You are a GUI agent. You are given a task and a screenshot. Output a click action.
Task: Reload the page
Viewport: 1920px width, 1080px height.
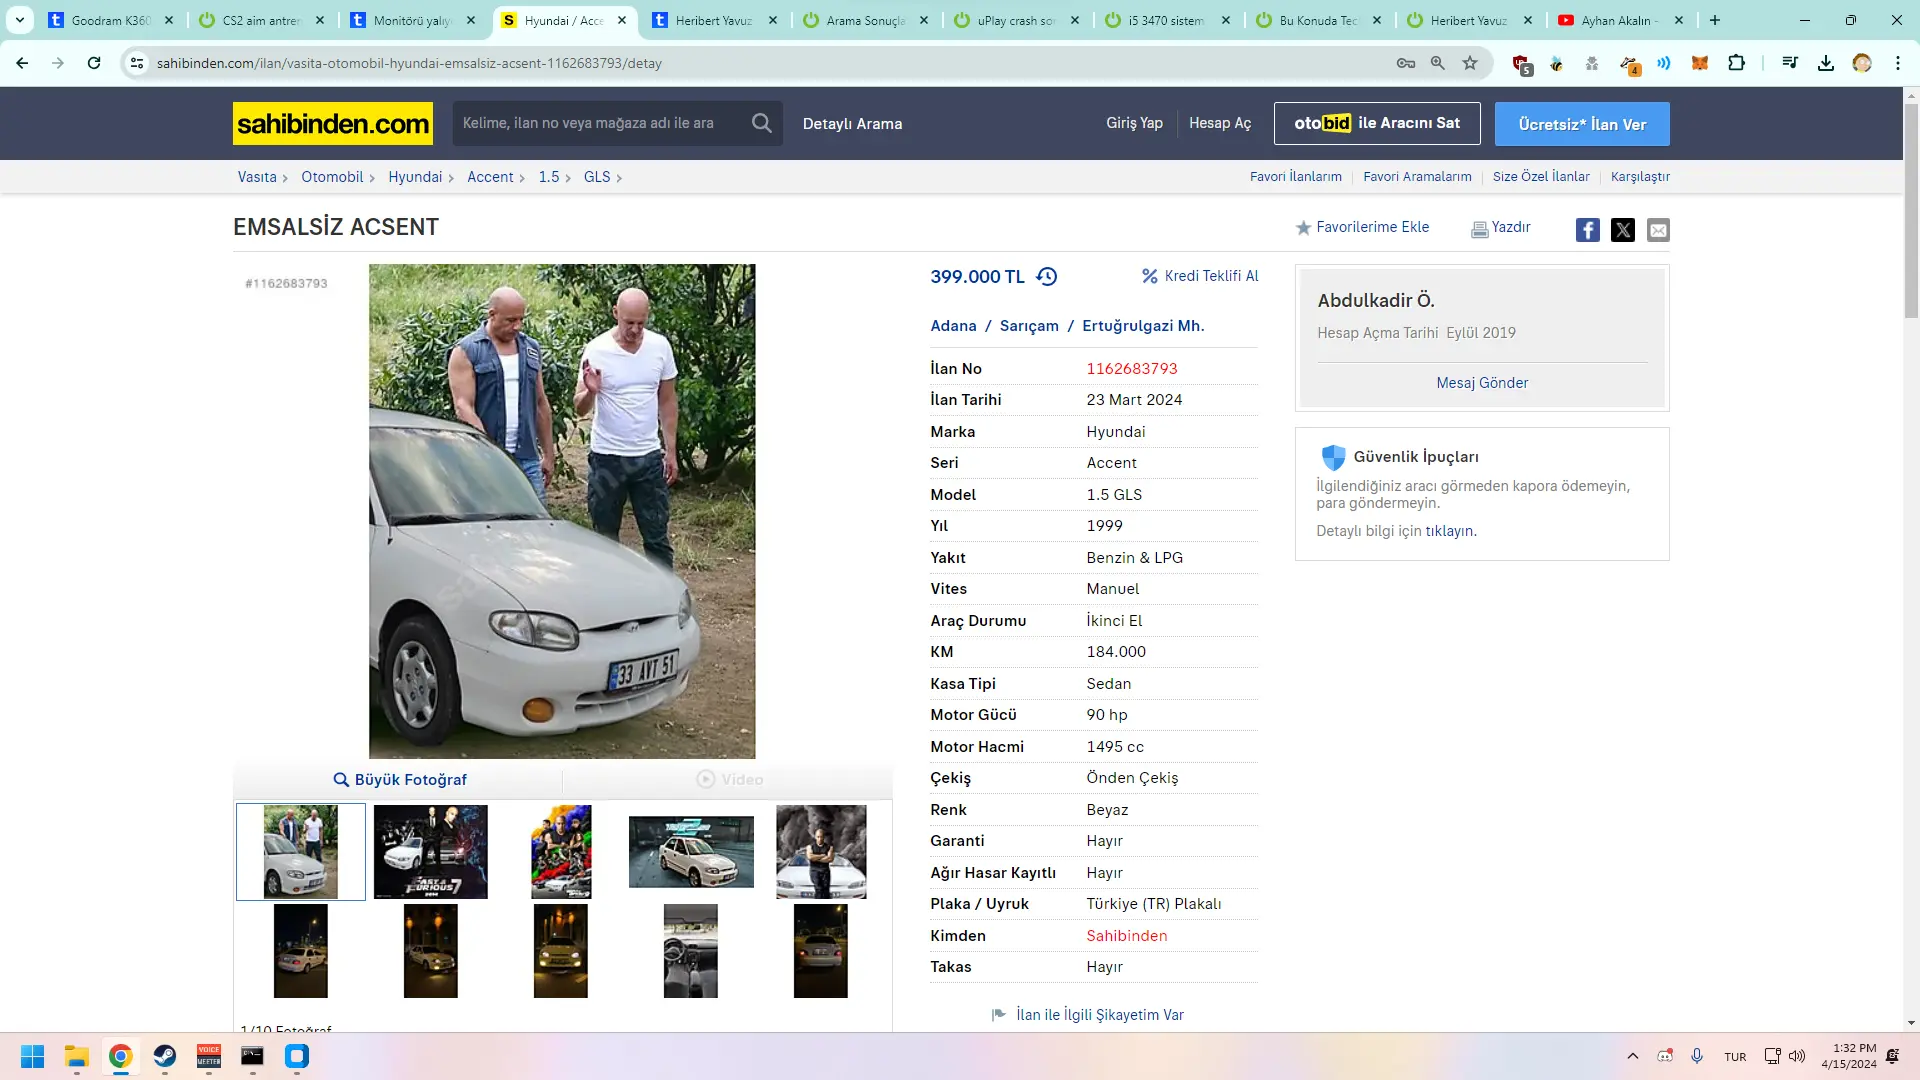[94, 63]
